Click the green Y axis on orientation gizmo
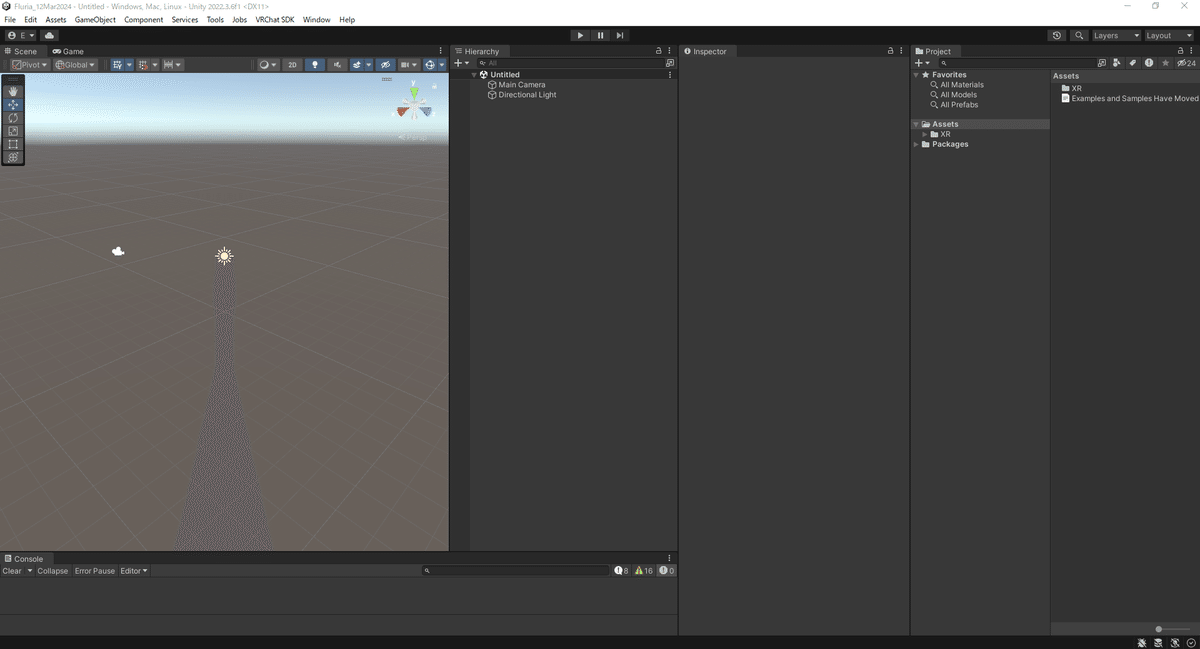Image resolution: width=1200 pixels, height=649 pixels. 414,91
